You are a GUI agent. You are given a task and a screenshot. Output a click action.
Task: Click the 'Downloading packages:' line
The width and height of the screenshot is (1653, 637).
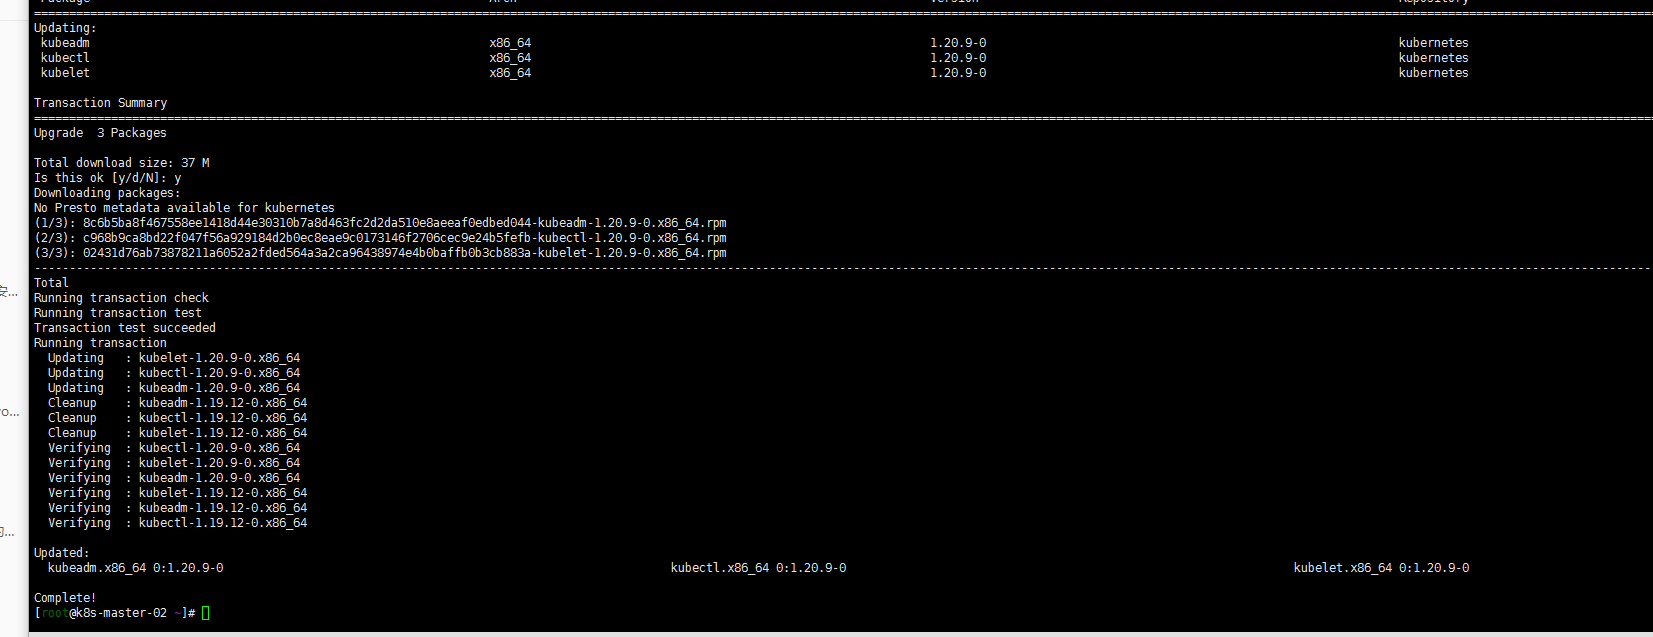click(107, 193)
